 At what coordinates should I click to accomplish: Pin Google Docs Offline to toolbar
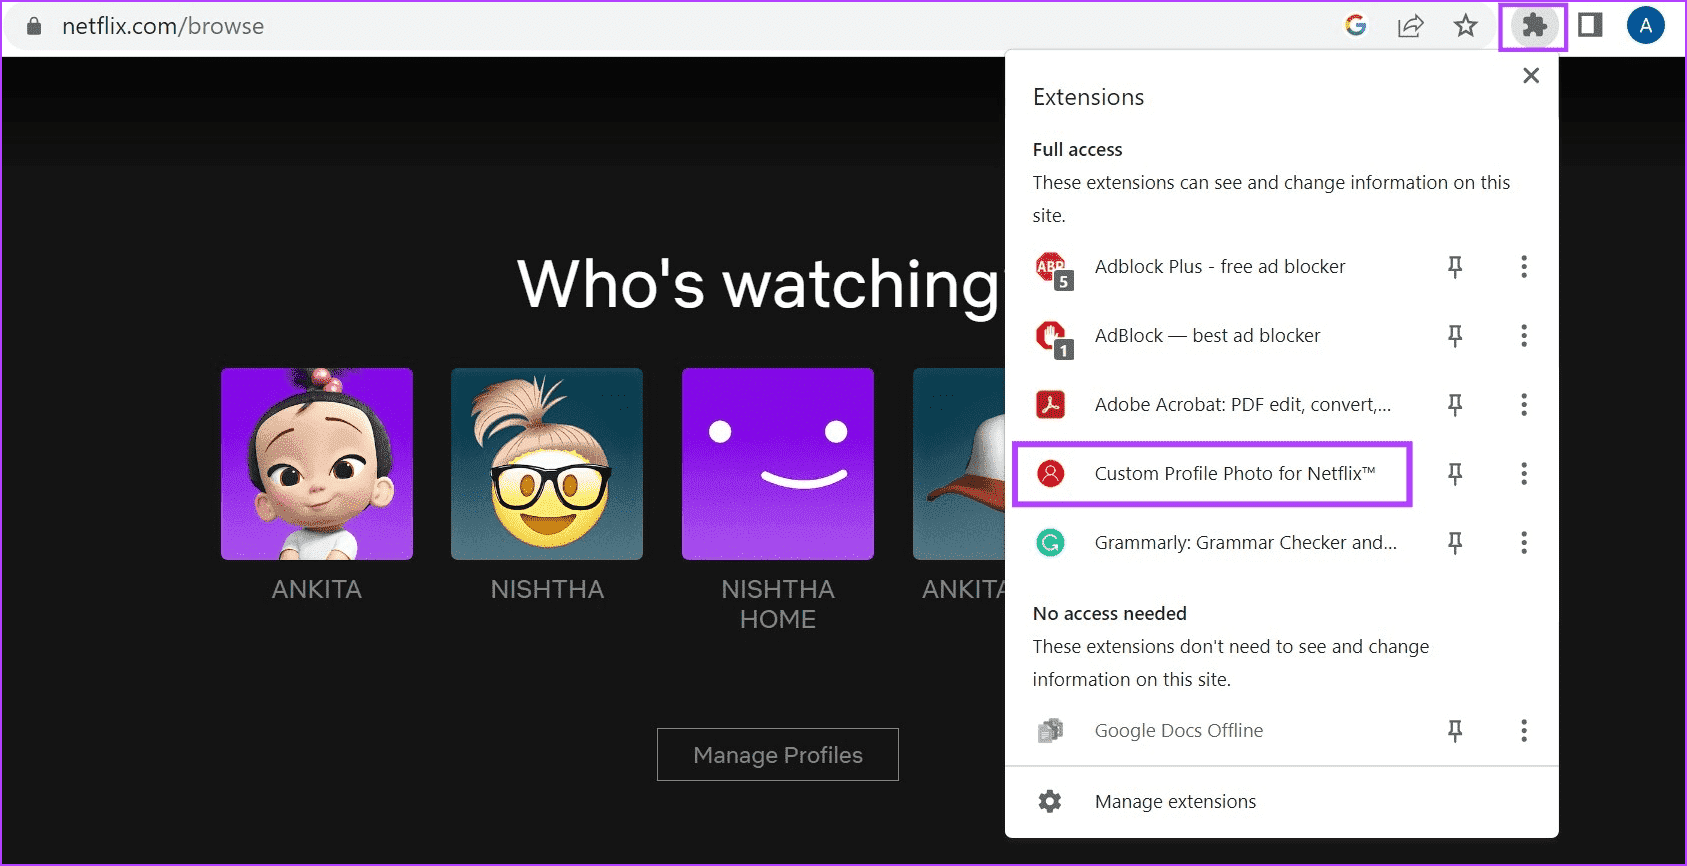click(x=1455, y=731)
